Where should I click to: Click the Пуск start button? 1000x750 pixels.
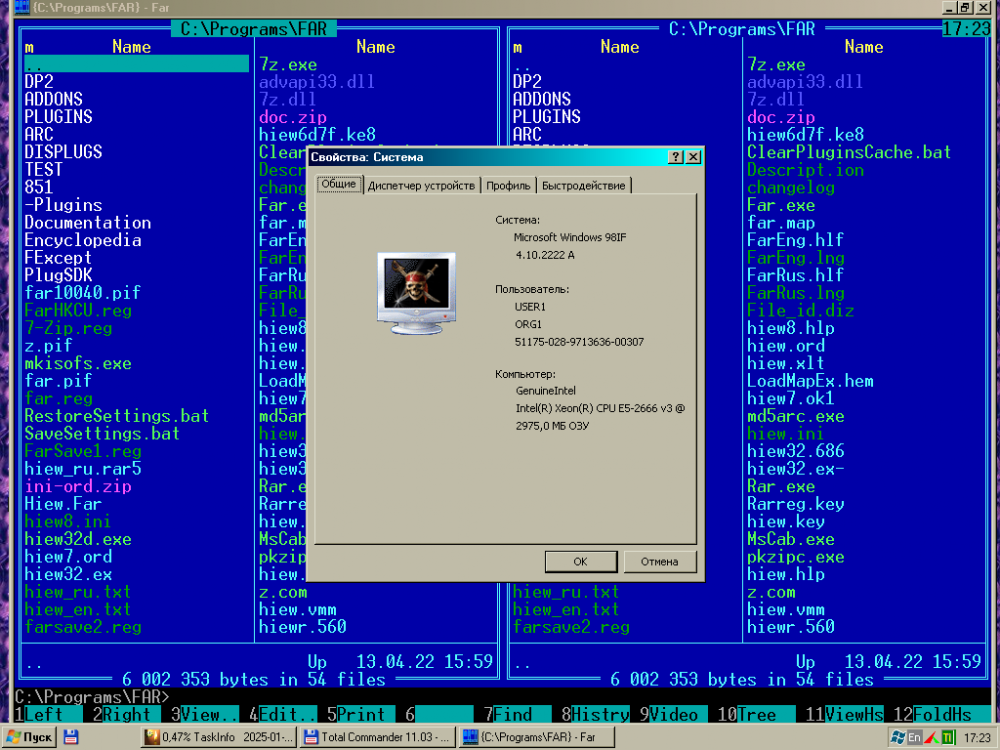click(28, 737)
